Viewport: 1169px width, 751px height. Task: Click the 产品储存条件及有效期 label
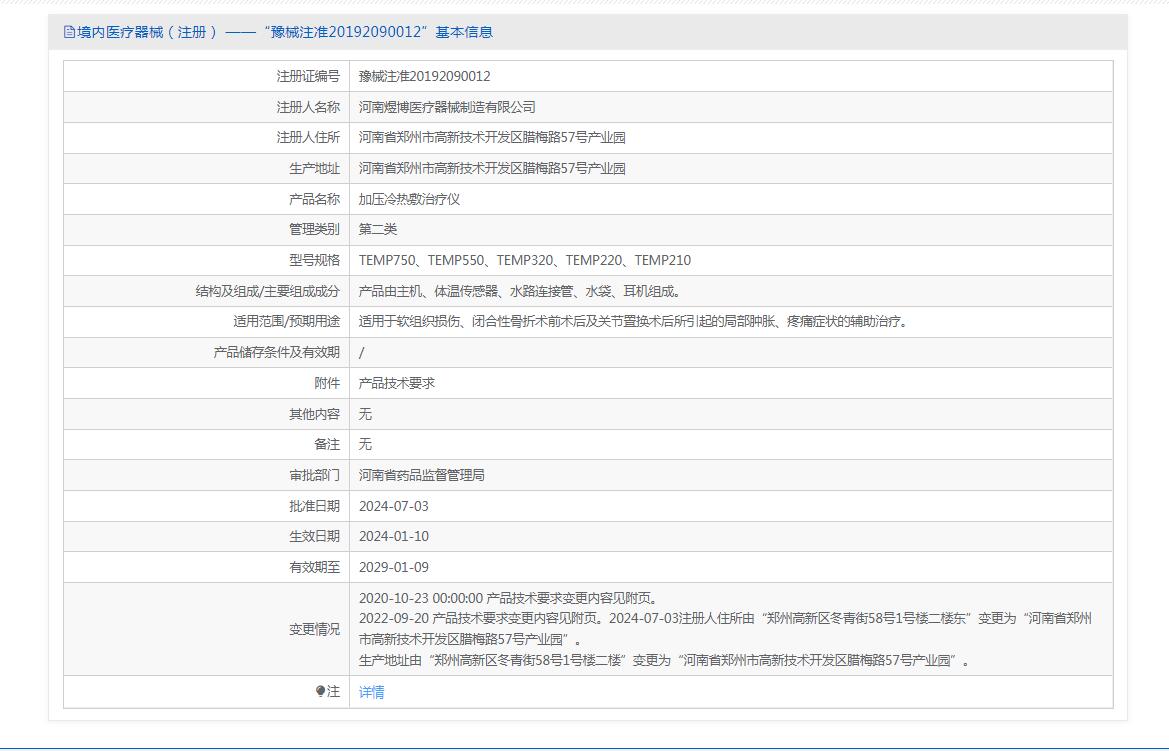pyautogui.click(x=277, y=352)
